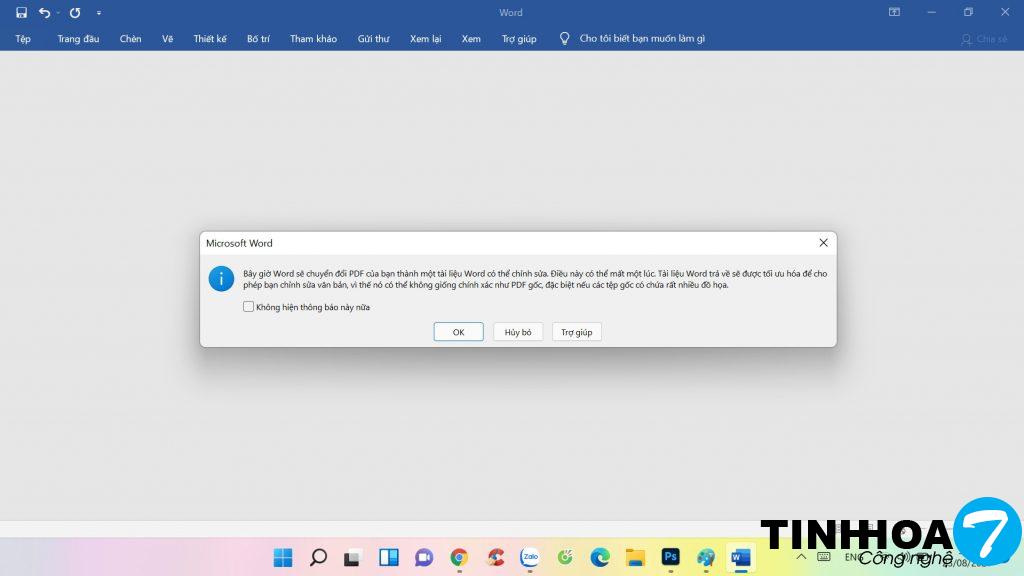This screenshot has width=1024, height=576.
Task: Click the lightbulb Tell Me icon
Action: pyautogui.click(x=564, y=39)
